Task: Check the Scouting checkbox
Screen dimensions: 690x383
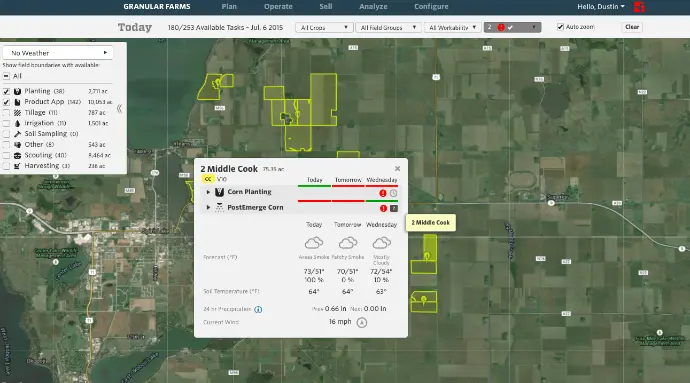Action: (6, 155)
